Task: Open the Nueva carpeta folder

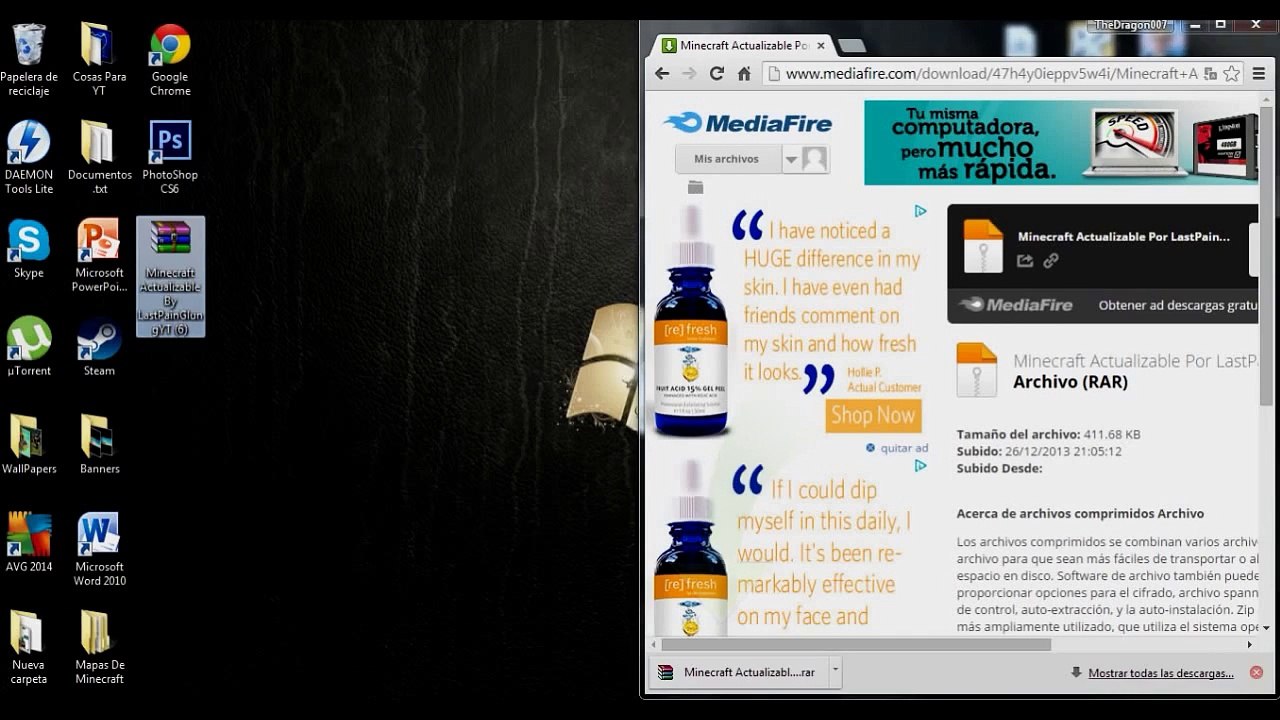Action: pos(29,648)
